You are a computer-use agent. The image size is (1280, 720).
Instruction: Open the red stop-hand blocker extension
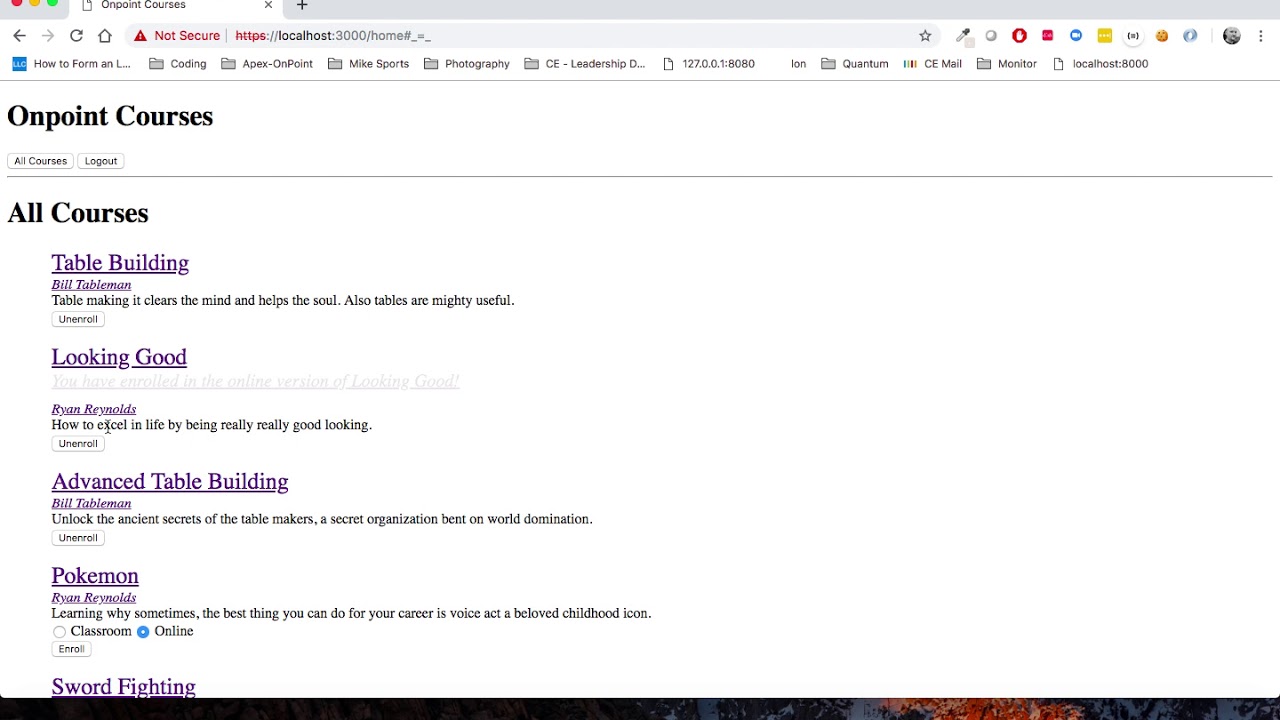[1019, 36]
